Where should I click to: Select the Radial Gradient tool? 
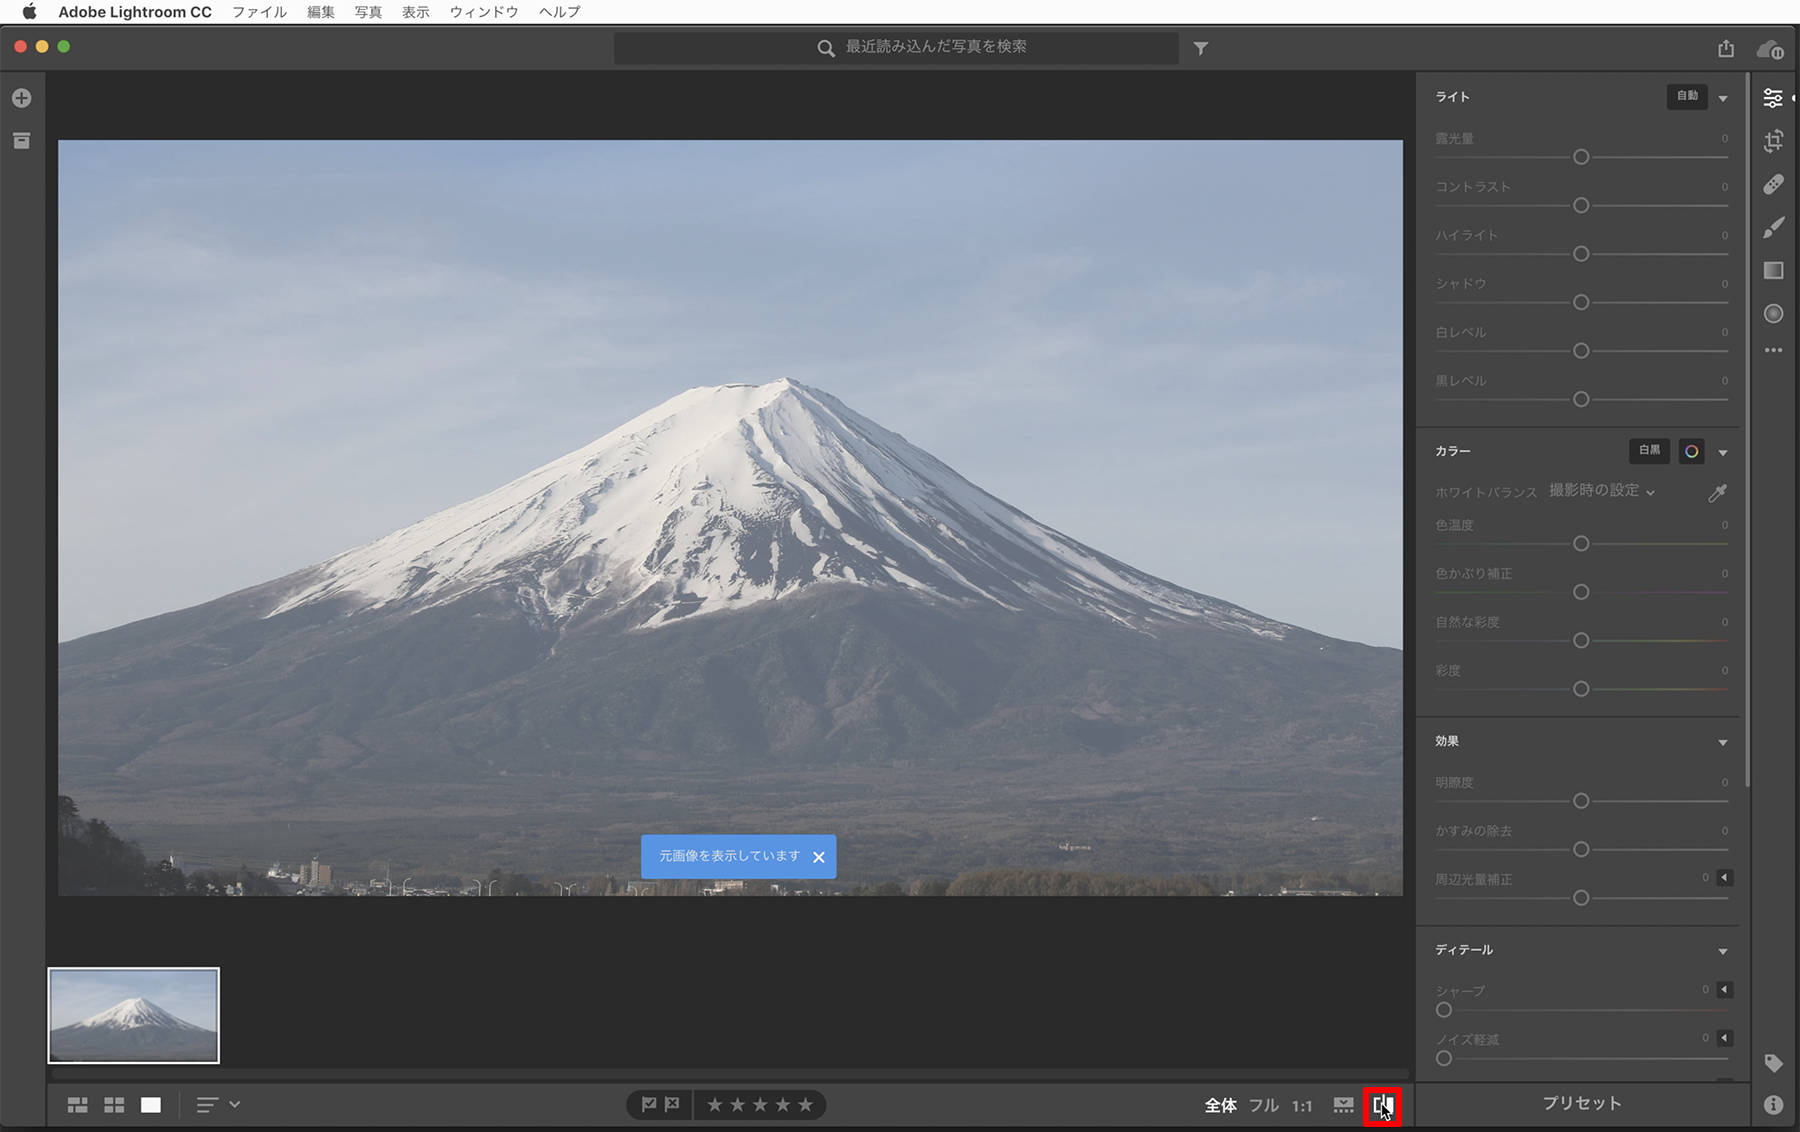click(1773, 314)
